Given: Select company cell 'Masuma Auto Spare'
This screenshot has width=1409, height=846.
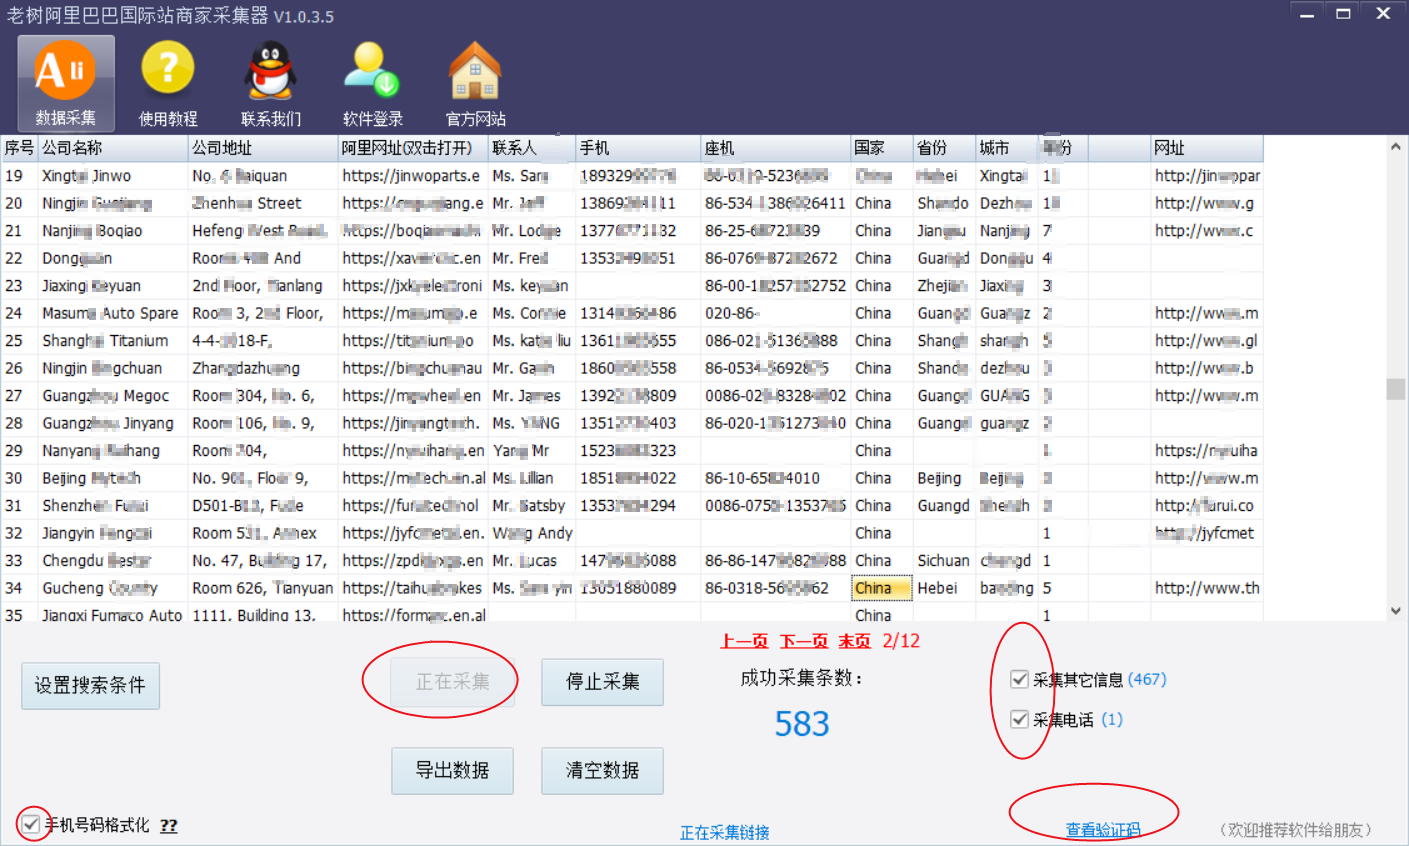Looking at the screenshot, I should point(113,313).
